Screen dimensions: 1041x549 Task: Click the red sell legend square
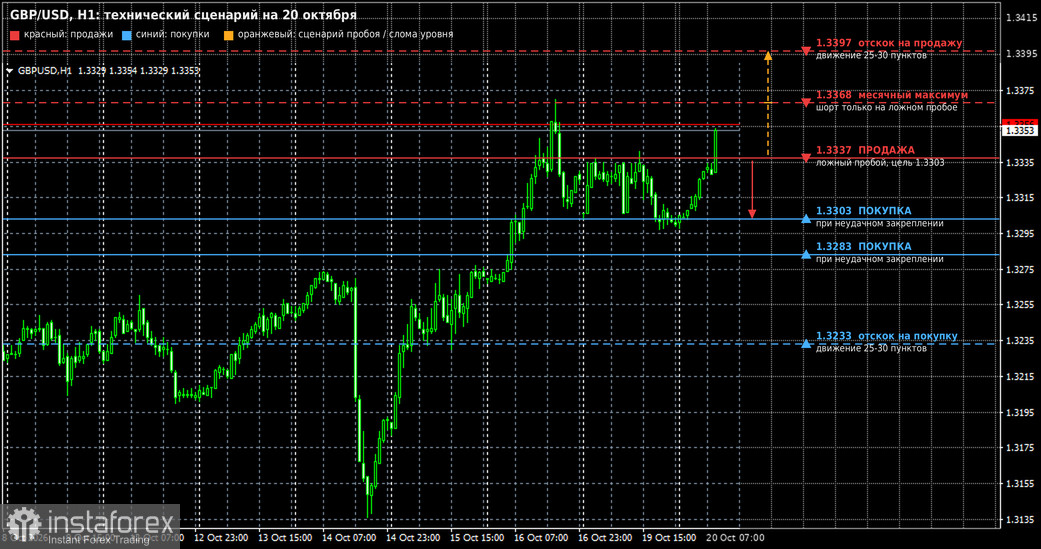(14, 35)
